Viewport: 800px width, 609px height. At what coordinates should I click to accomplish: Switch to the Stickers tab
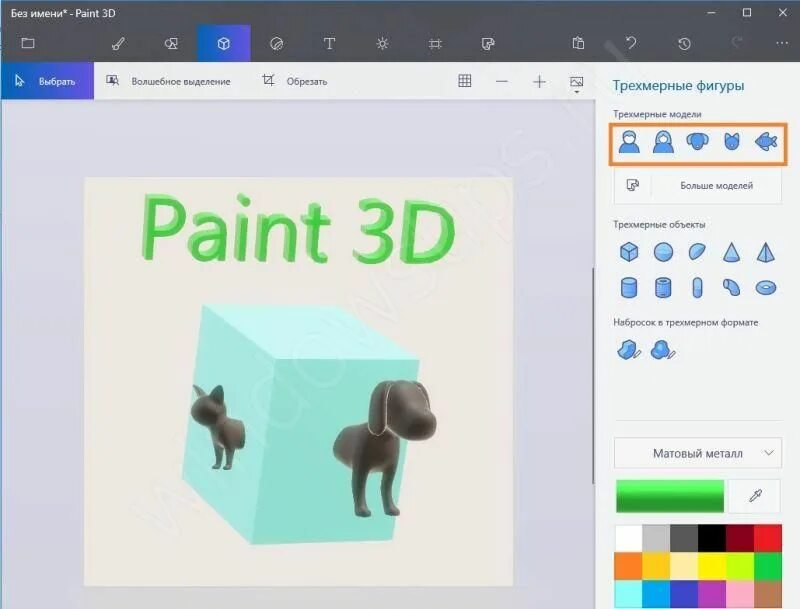point(276,44)
